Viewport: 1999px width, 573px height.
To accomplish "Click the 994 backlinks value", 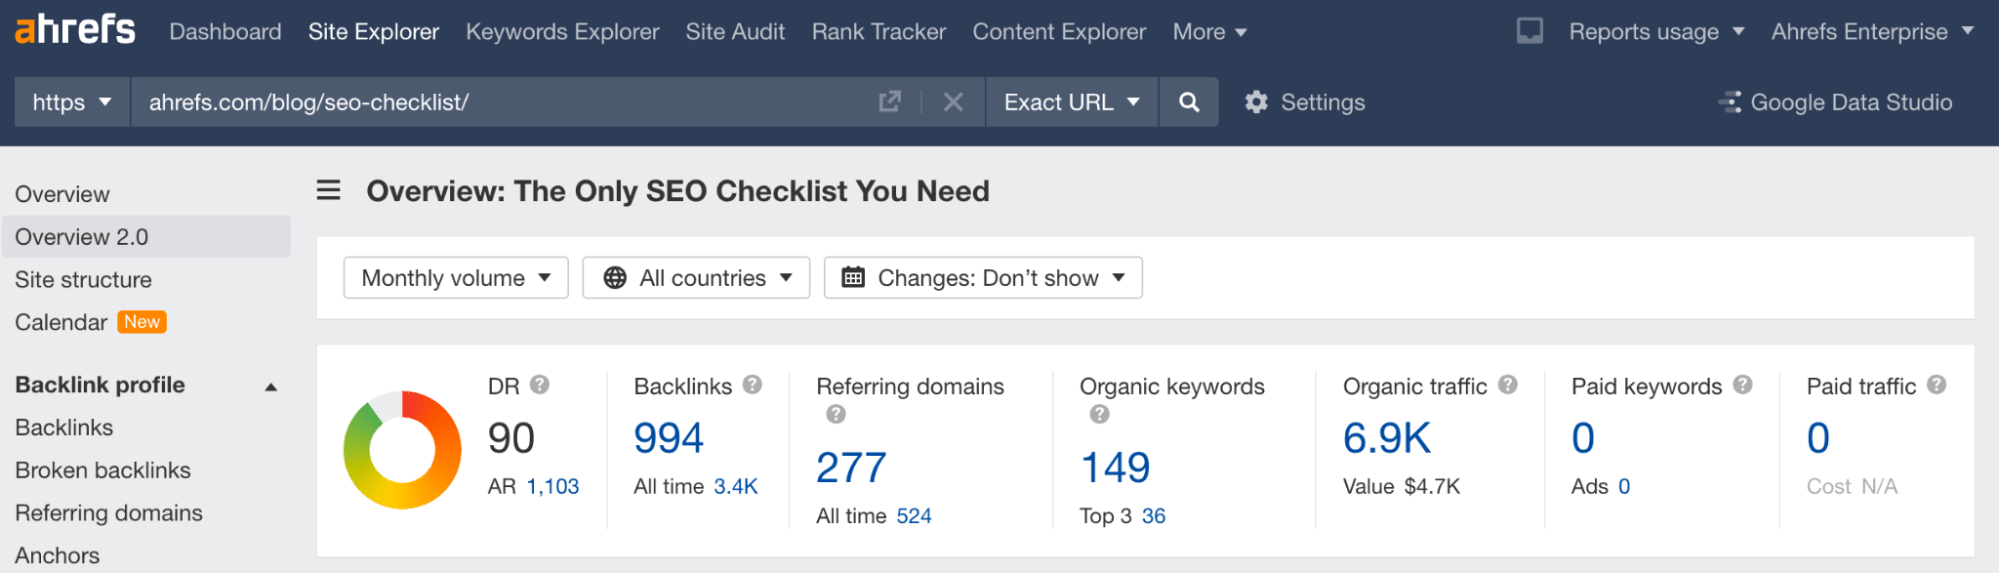I will (x=669, y=438).
